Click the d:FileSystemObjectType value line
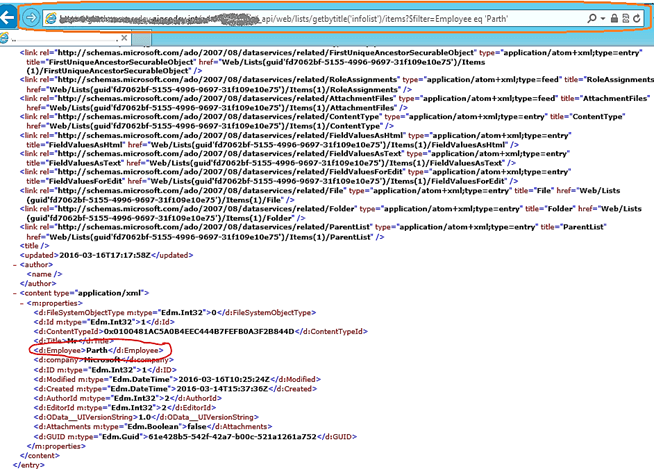Image resolution: width=654 pixels, height=469 pixels. (x=175, y=313)
